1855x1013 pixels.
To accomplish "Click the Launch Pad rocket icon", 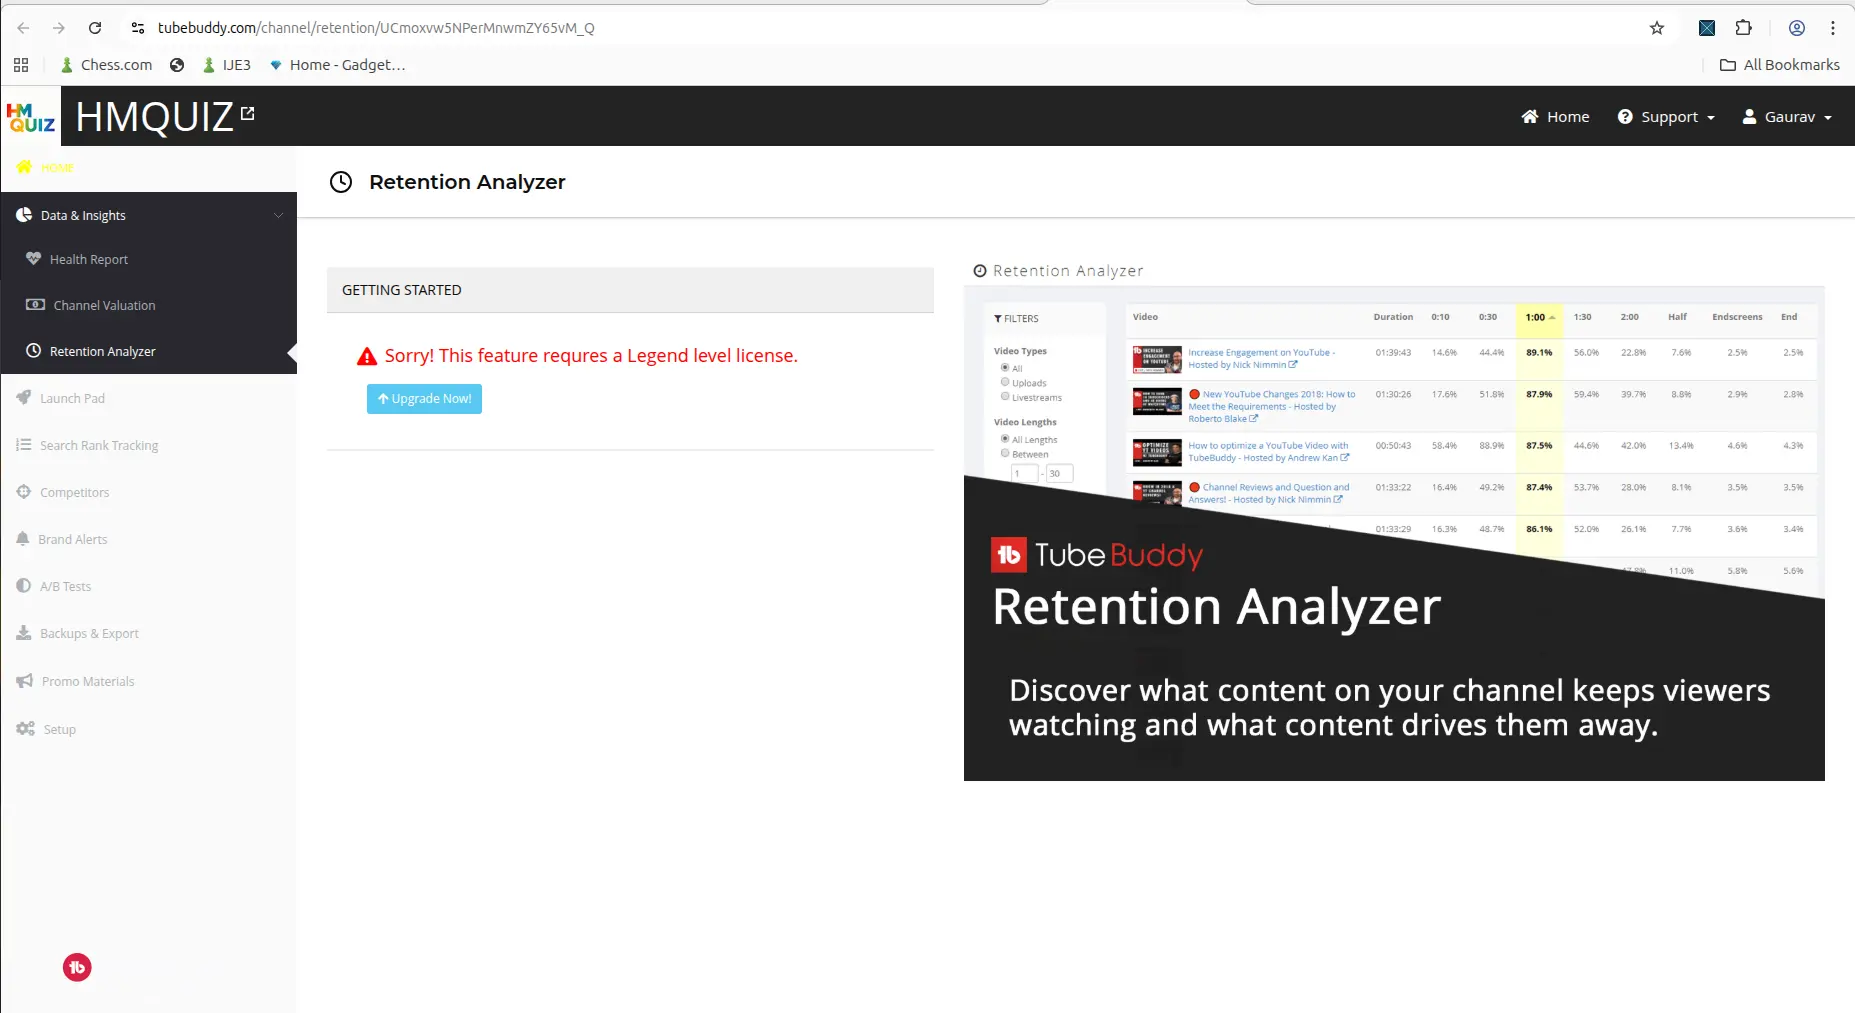I will 24,398.
